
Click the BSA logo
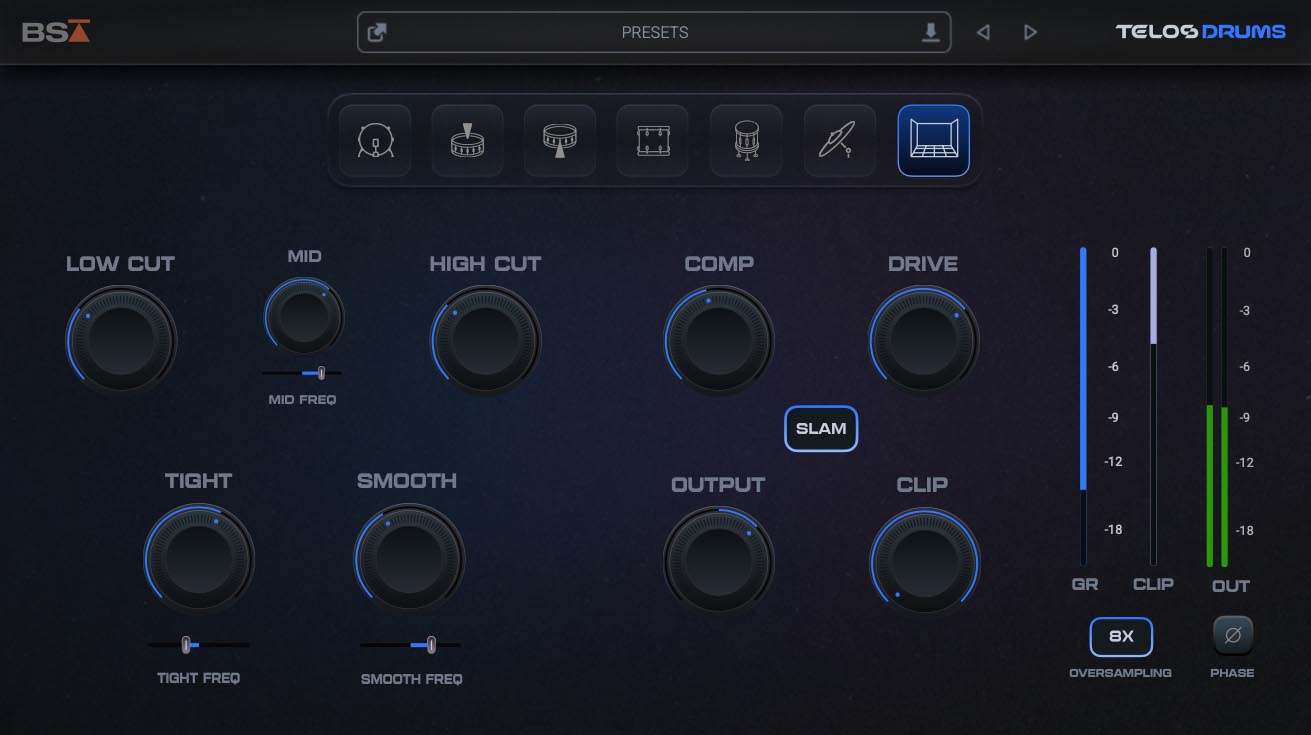coord(55,31)
